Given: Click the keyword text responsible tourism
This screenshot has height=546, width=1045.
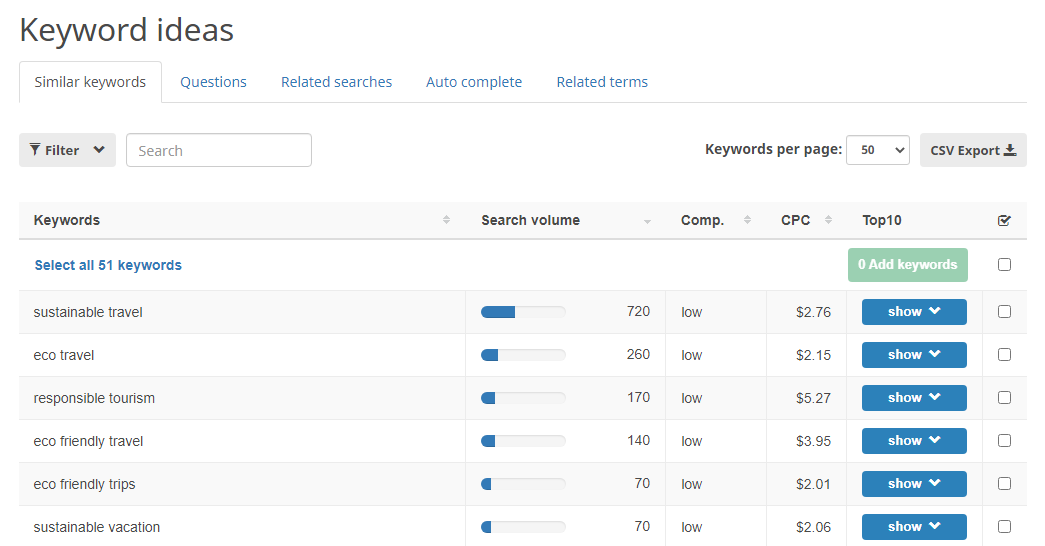Looking at the screenshot, I should [94, 398].
